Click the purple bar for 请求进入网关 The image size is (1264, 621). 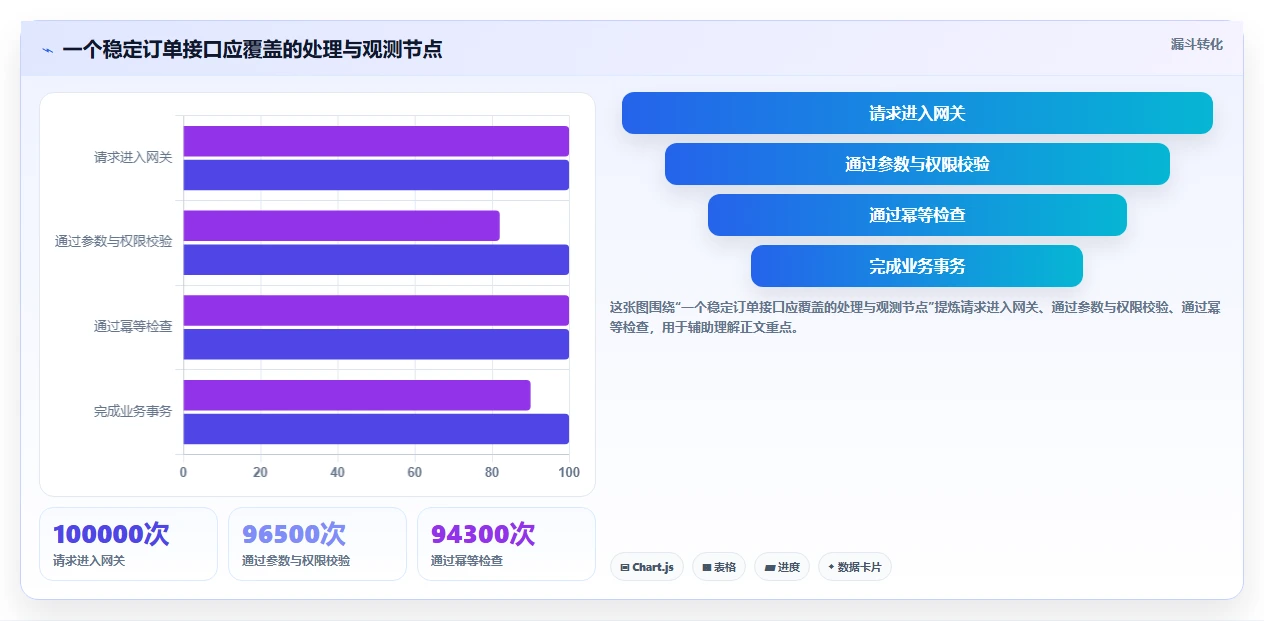coord(376,141)
